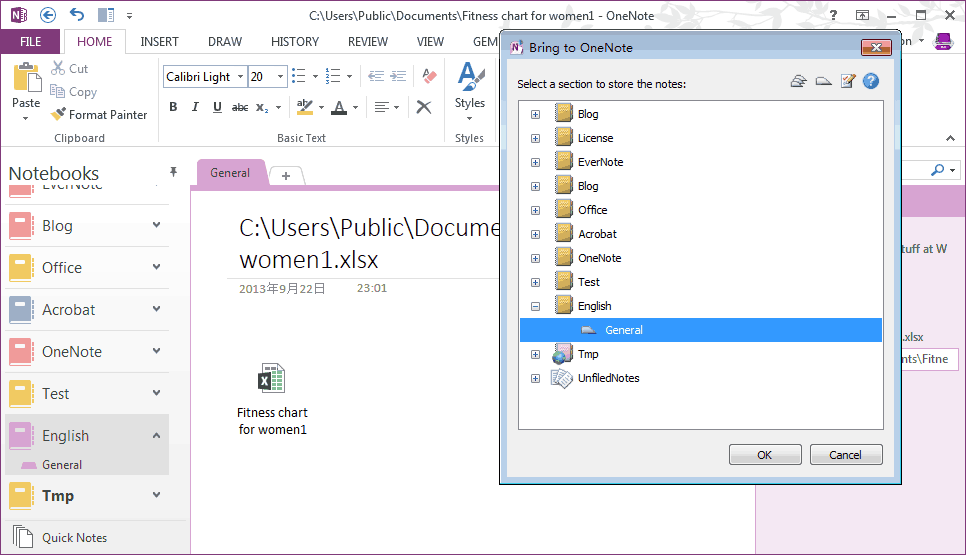Switch to the DRAW tab

coord(225,41)
